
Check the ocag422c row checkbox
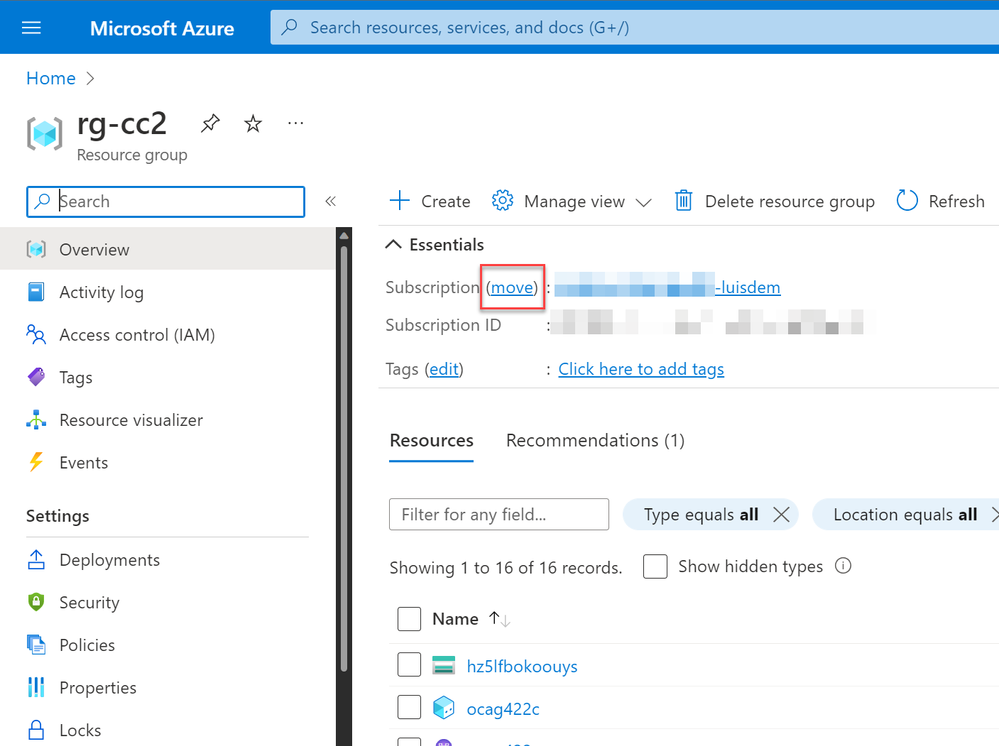(x=409, y=707)
